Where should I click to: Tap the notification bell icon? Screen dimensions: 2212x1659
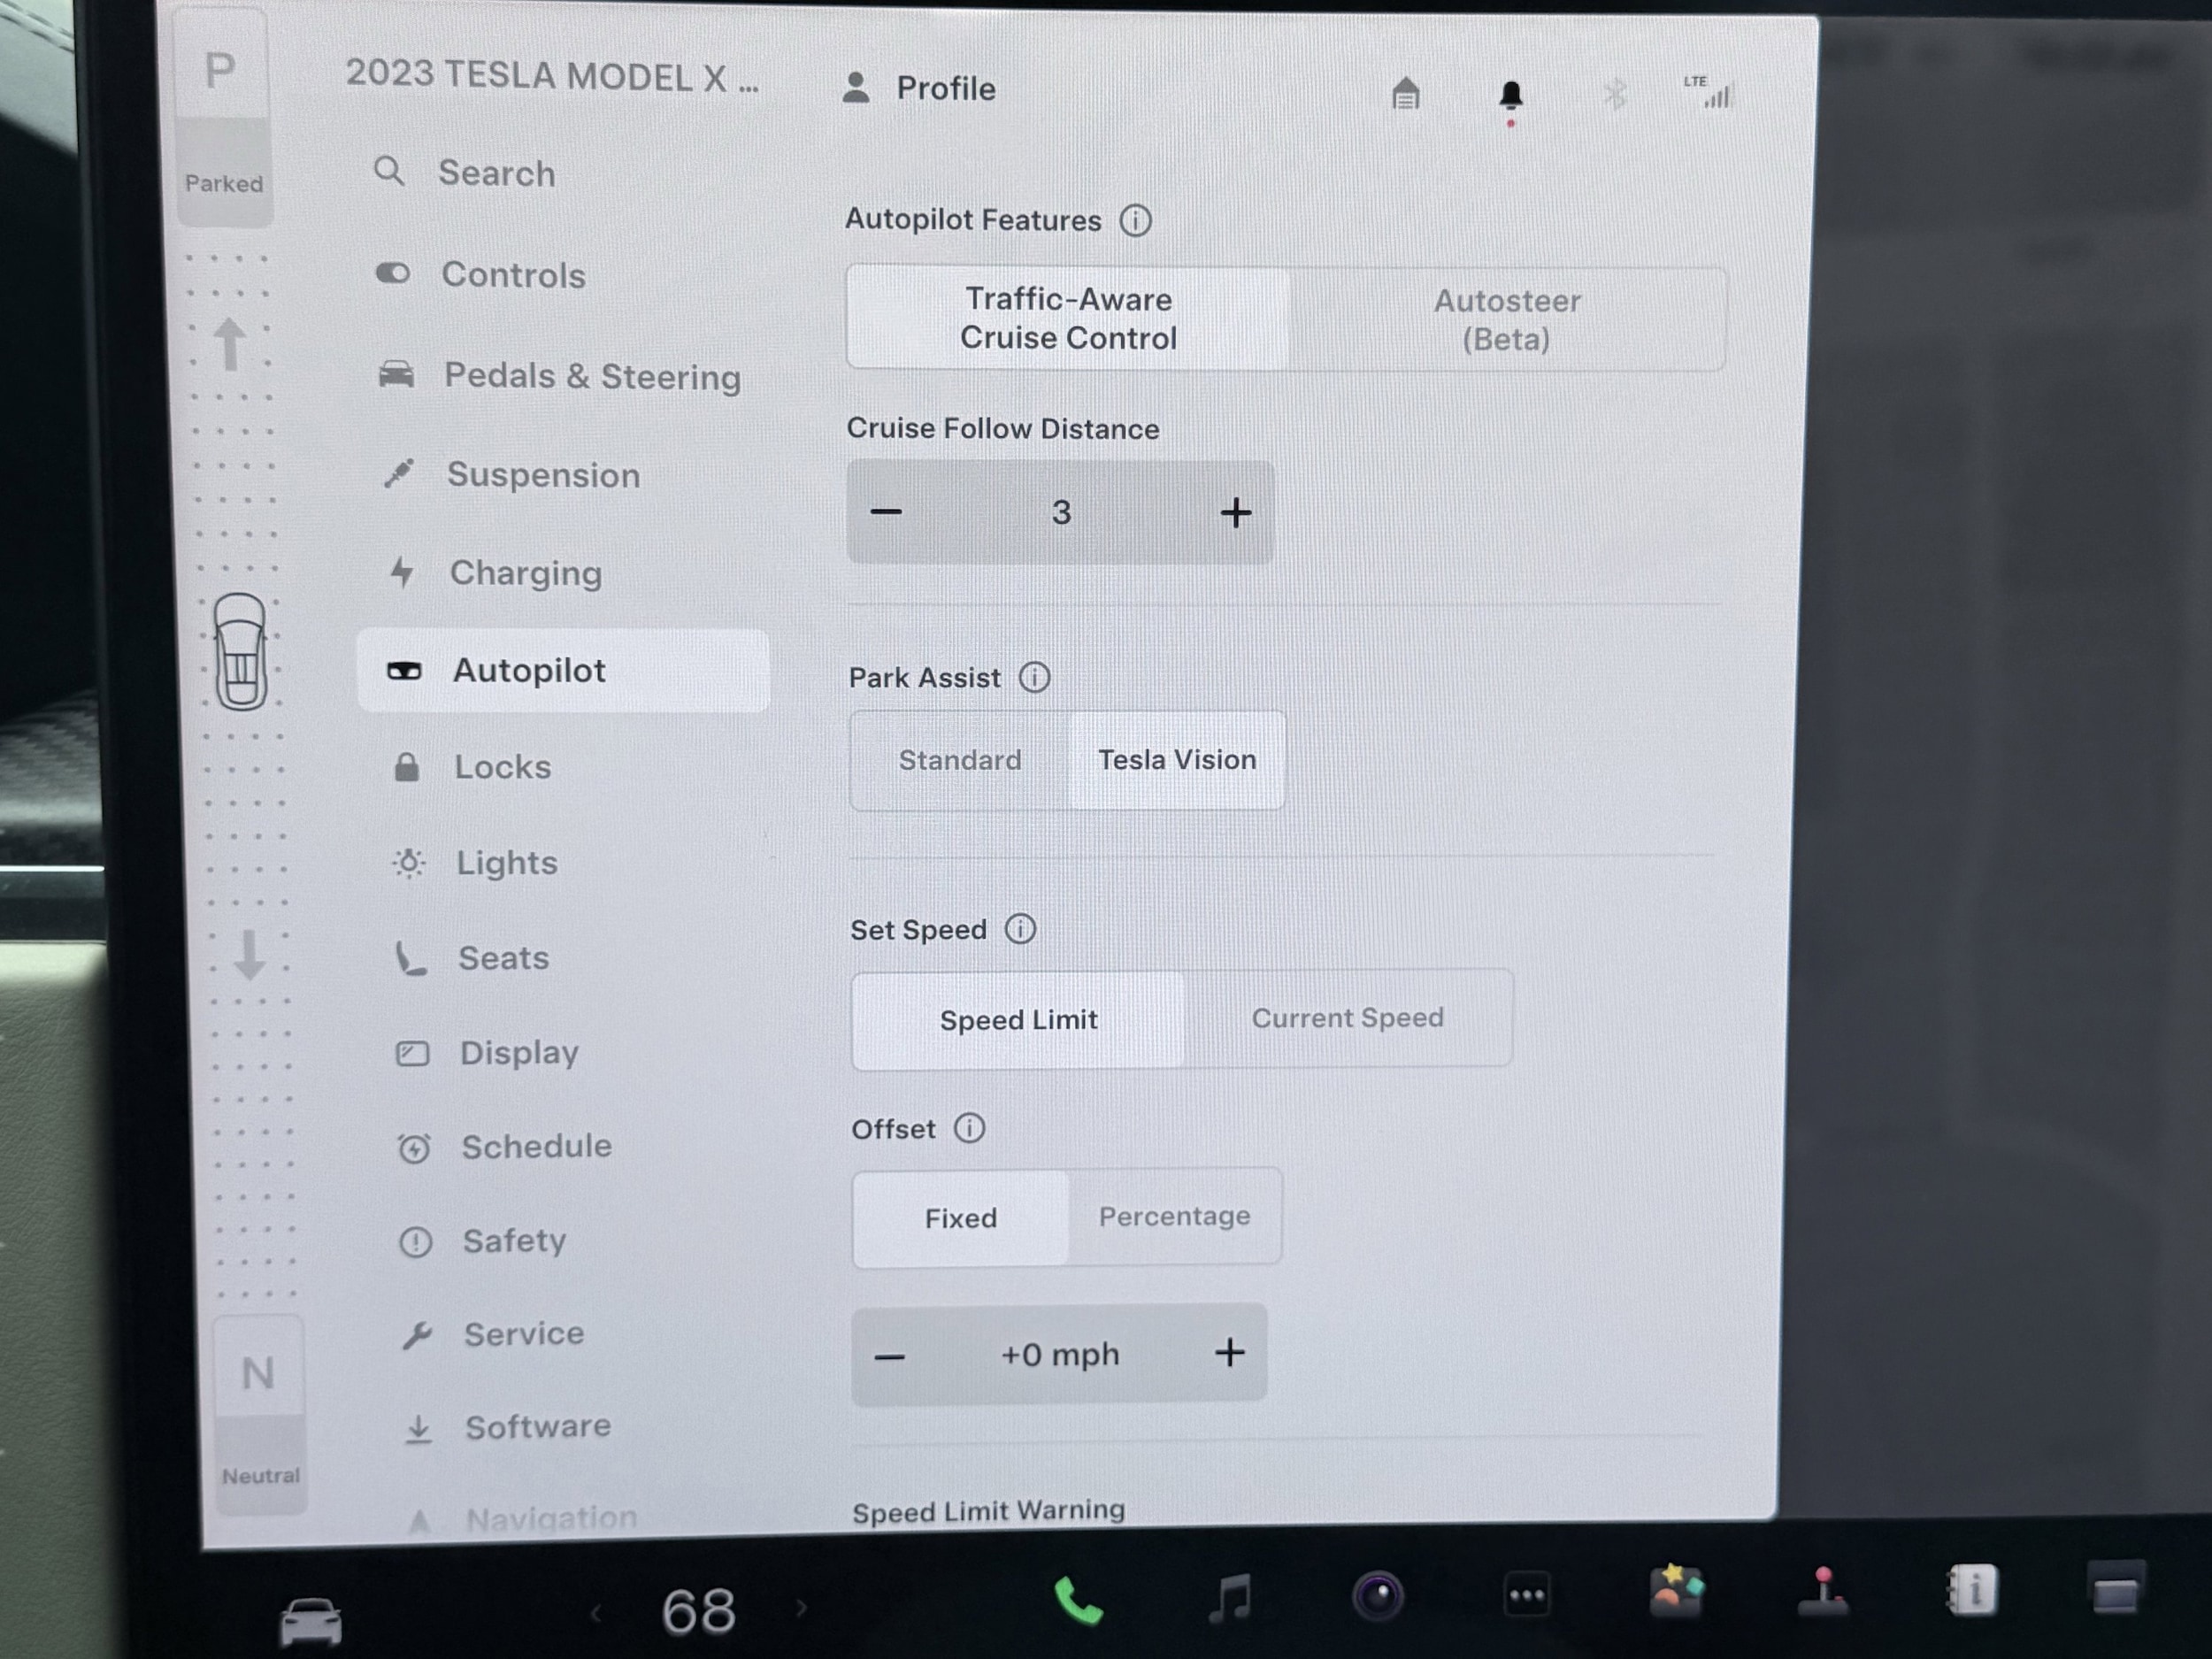pos(1510,96)
